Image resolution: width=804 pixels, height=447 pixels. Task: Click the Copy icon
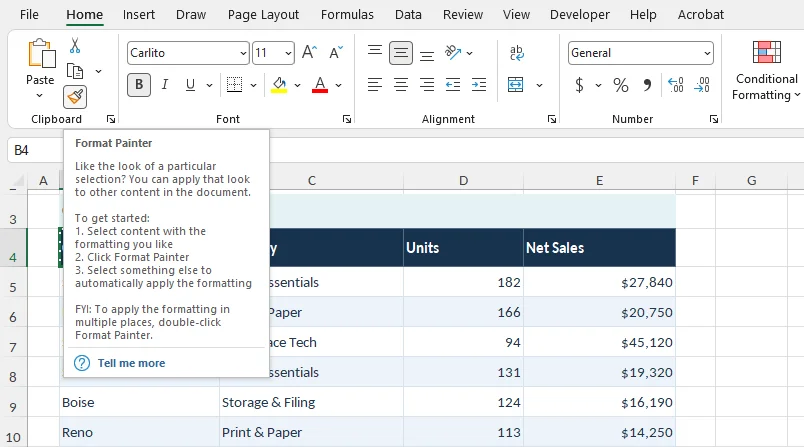[75, 71]
